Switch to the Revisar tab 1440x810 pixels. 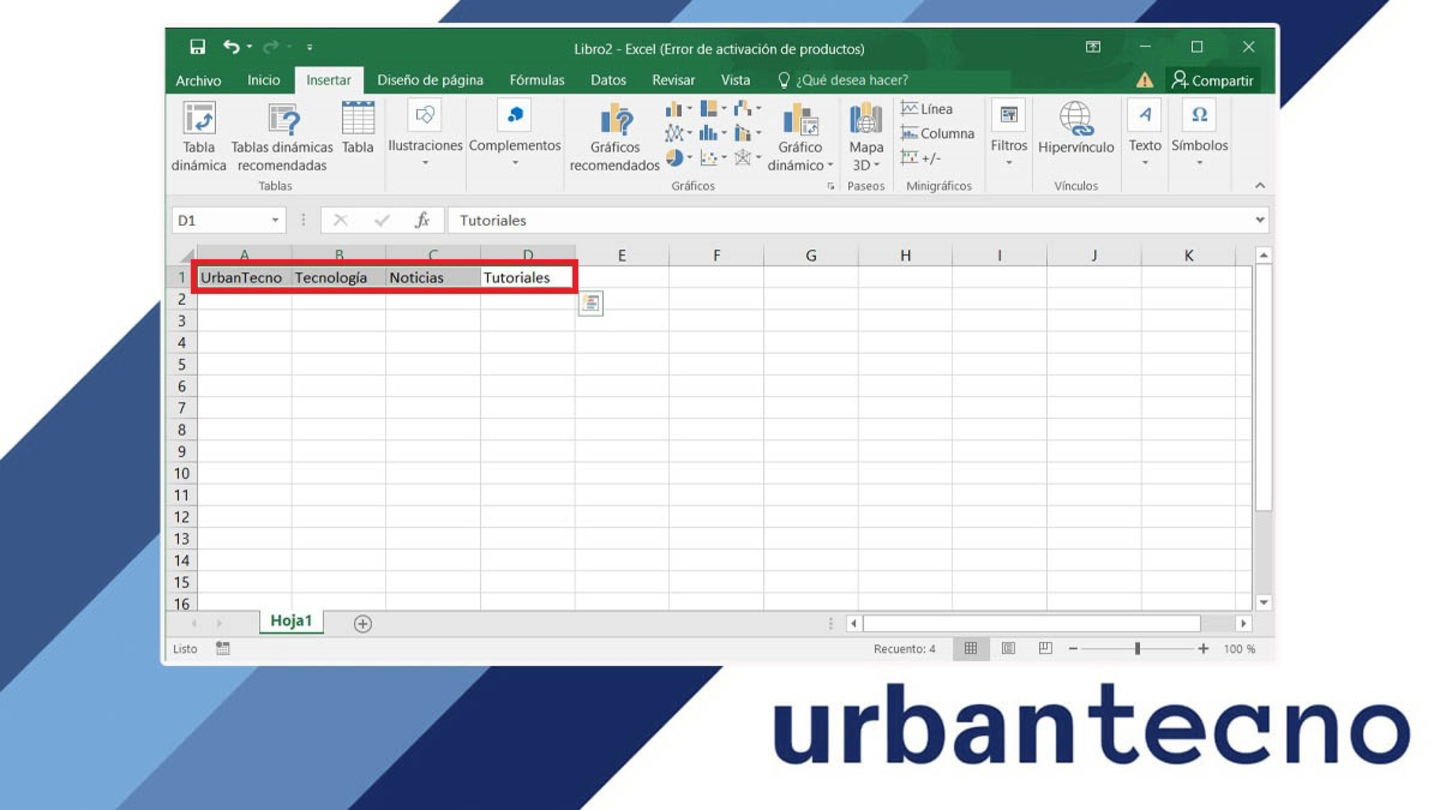pyautogui.click(x=673, y=80)
